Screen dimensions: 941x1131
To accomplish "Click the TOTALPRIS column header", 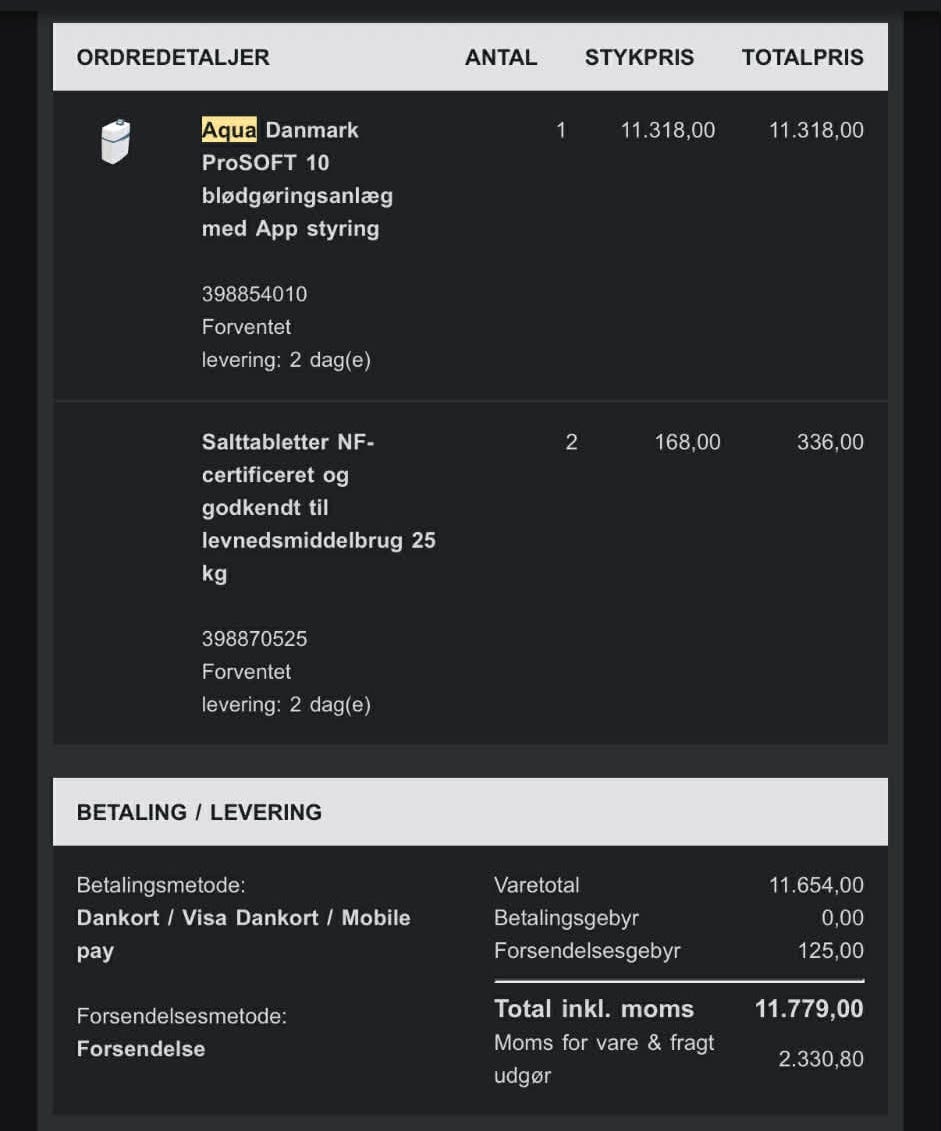I will 802,57.
